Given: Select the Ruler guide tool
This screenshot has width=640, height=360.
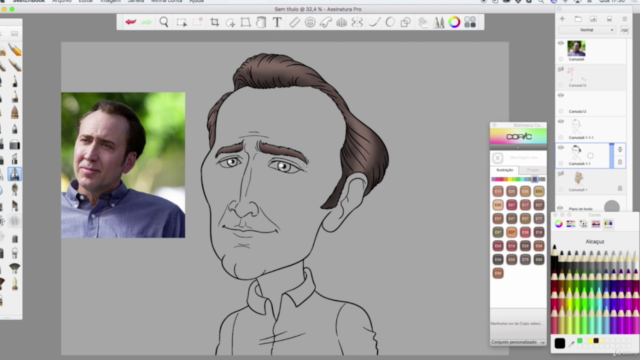Looking at the screenshot, I should 294,22.
